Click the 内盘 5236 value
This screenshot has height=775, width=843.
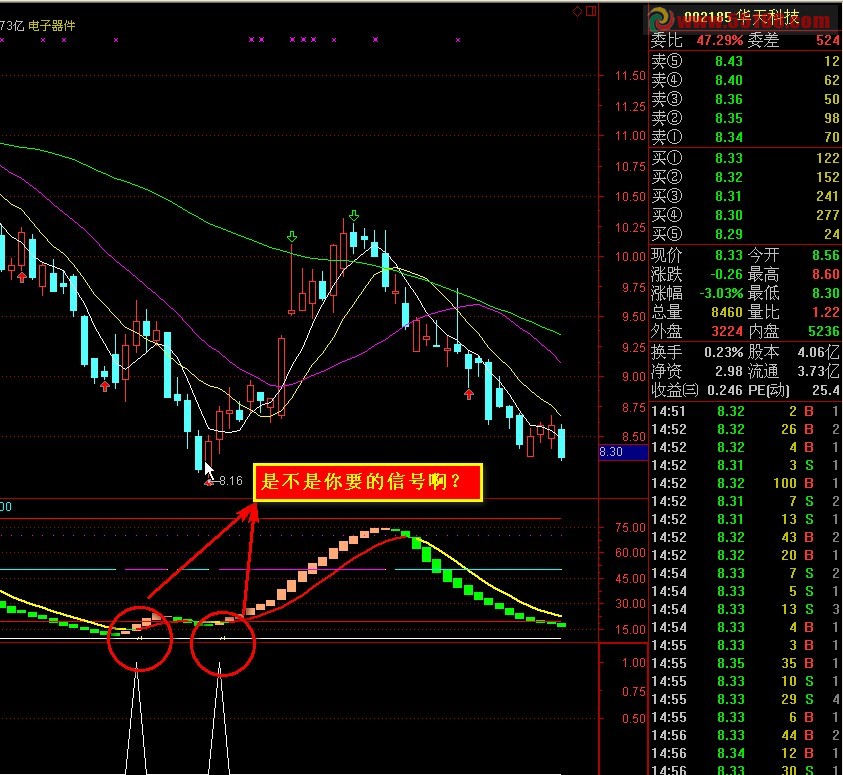pos(824,331)
